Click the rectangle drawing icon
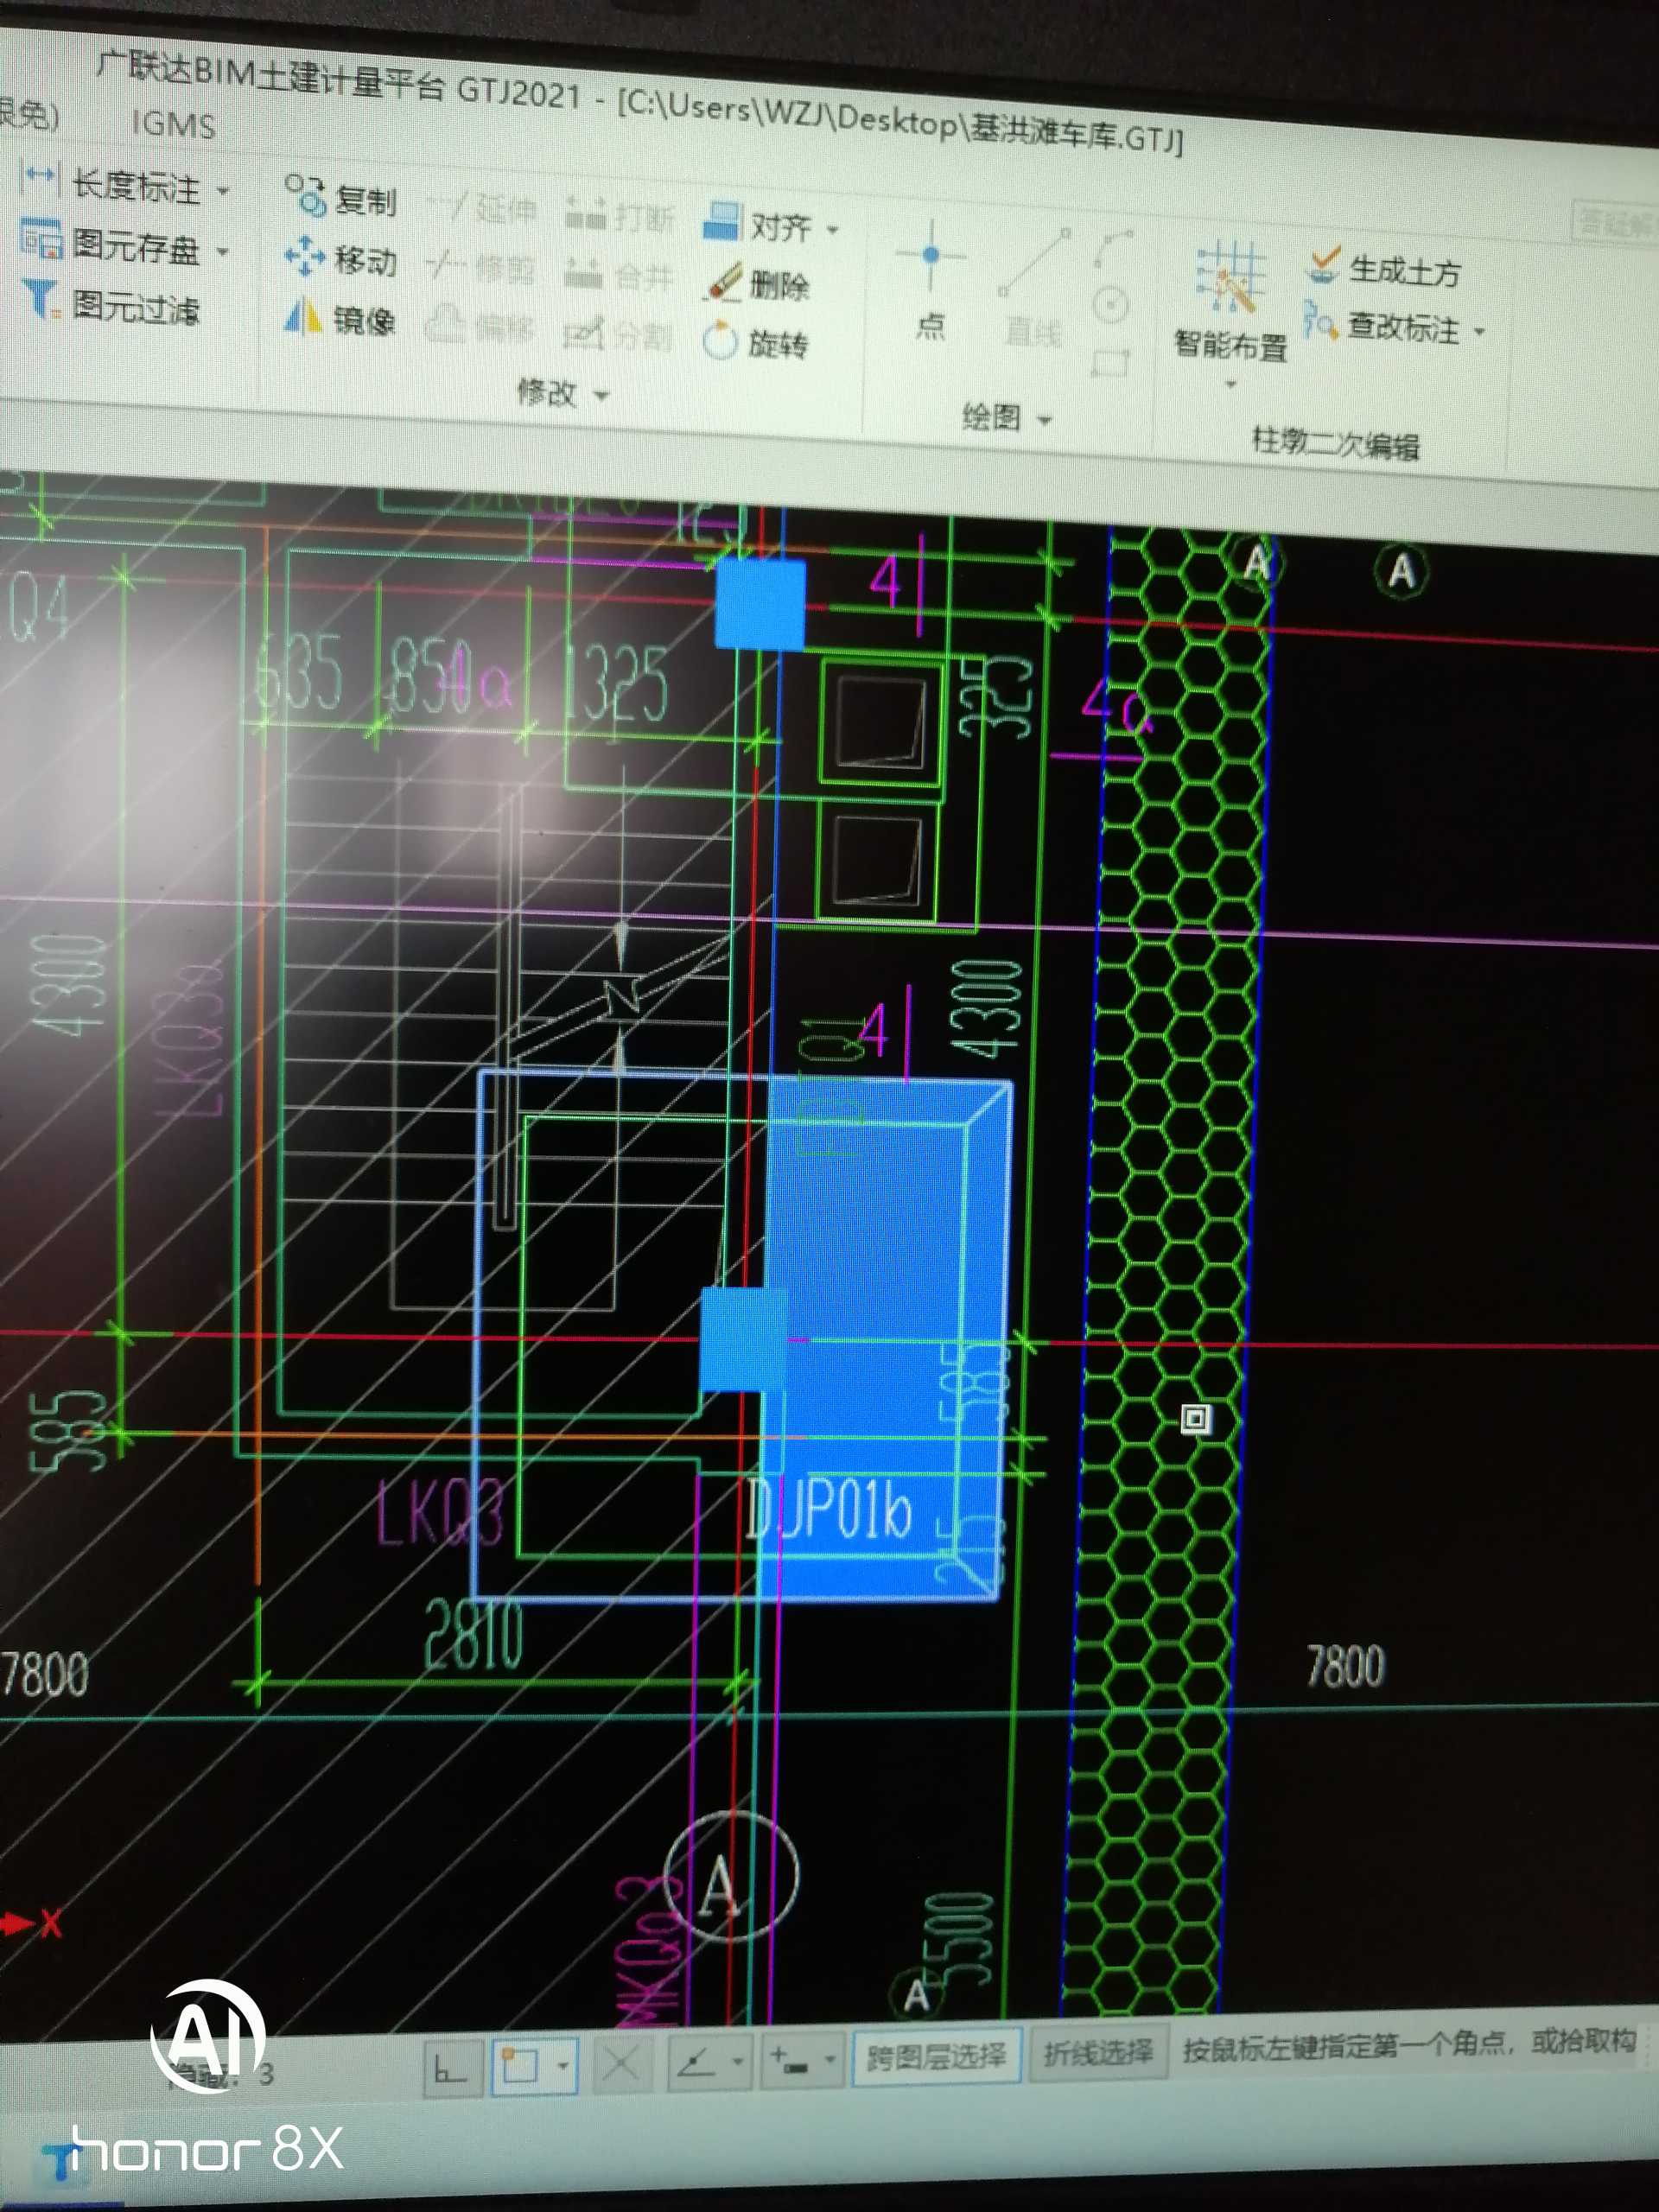 click(x=1109, y=361)
